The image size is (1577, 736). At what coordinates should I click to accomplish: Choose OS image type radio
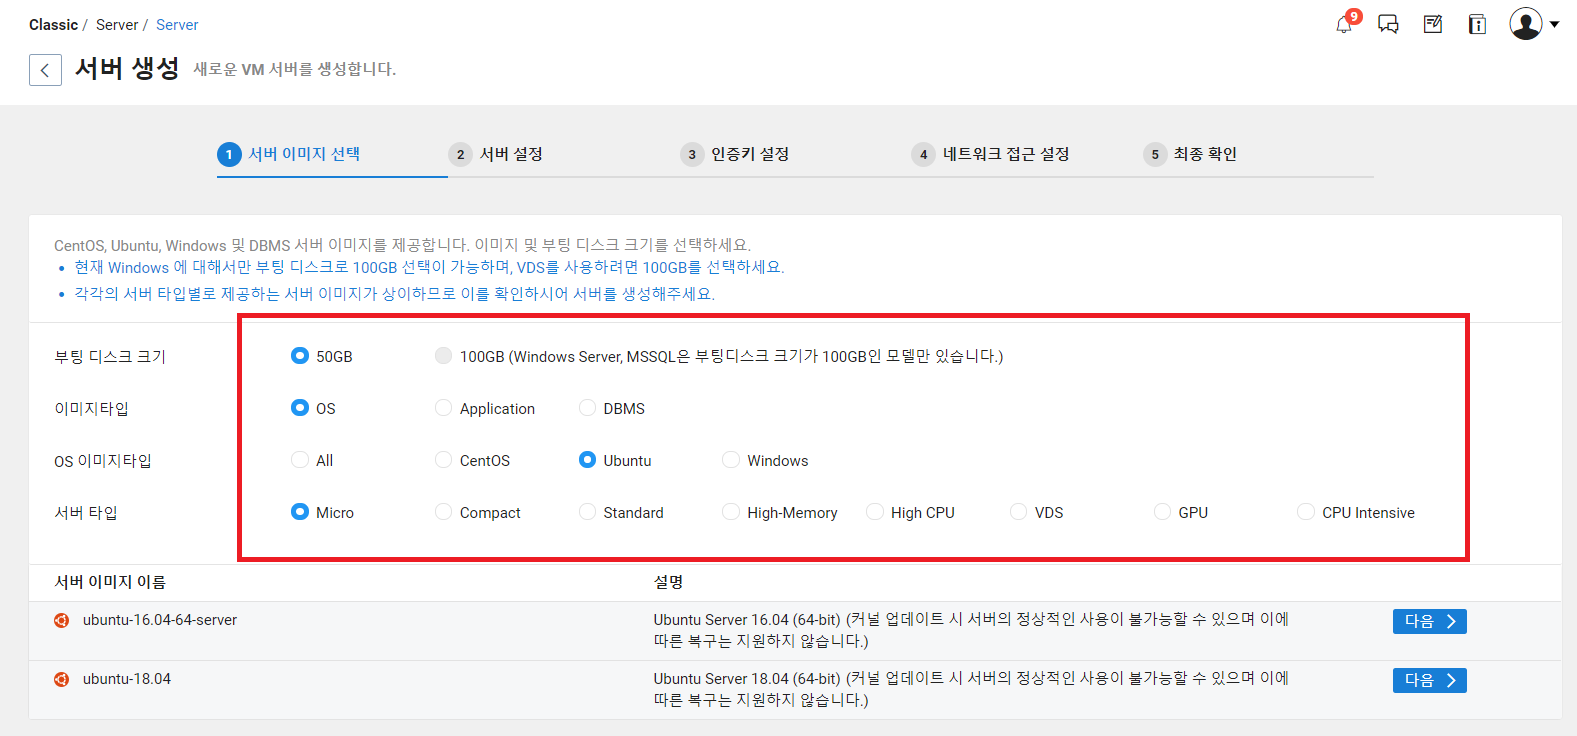(x=299, y=408)
